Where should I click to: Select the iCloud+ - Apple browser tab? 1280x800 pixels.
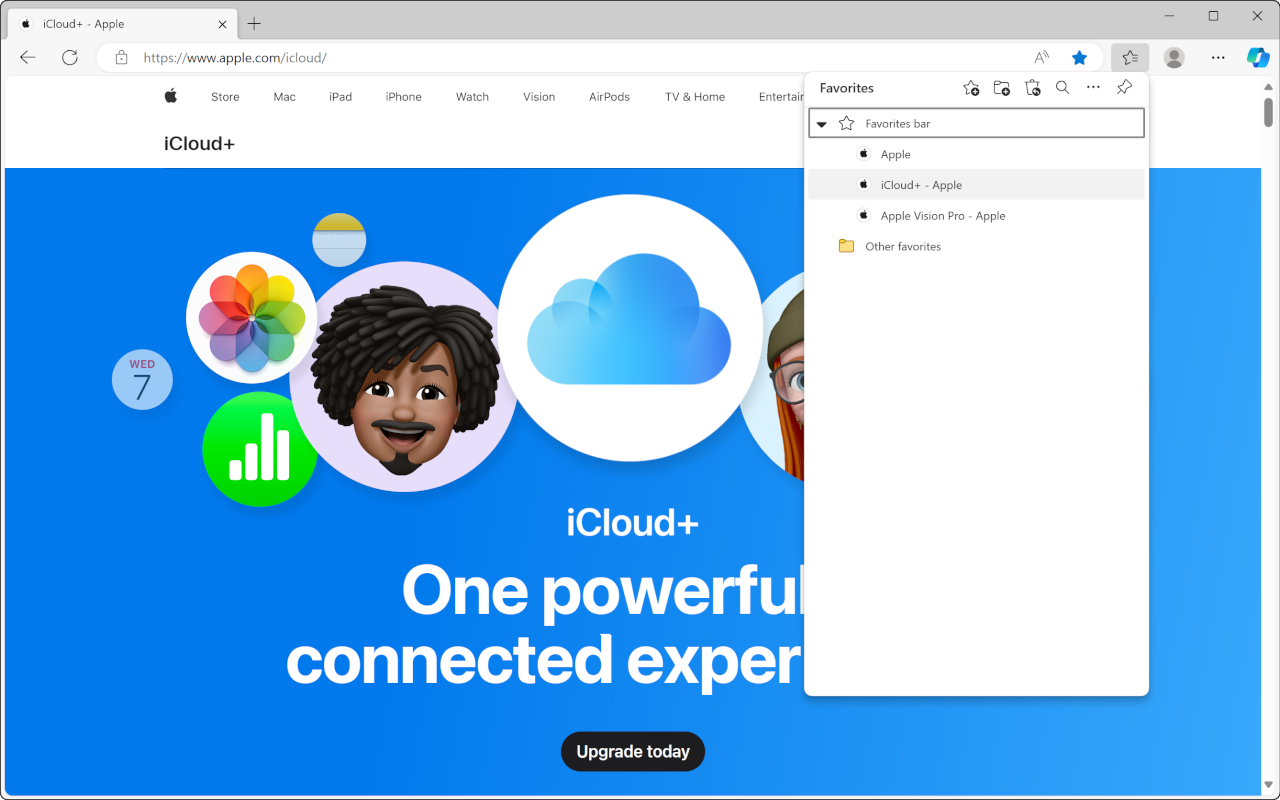coord(122,23)
